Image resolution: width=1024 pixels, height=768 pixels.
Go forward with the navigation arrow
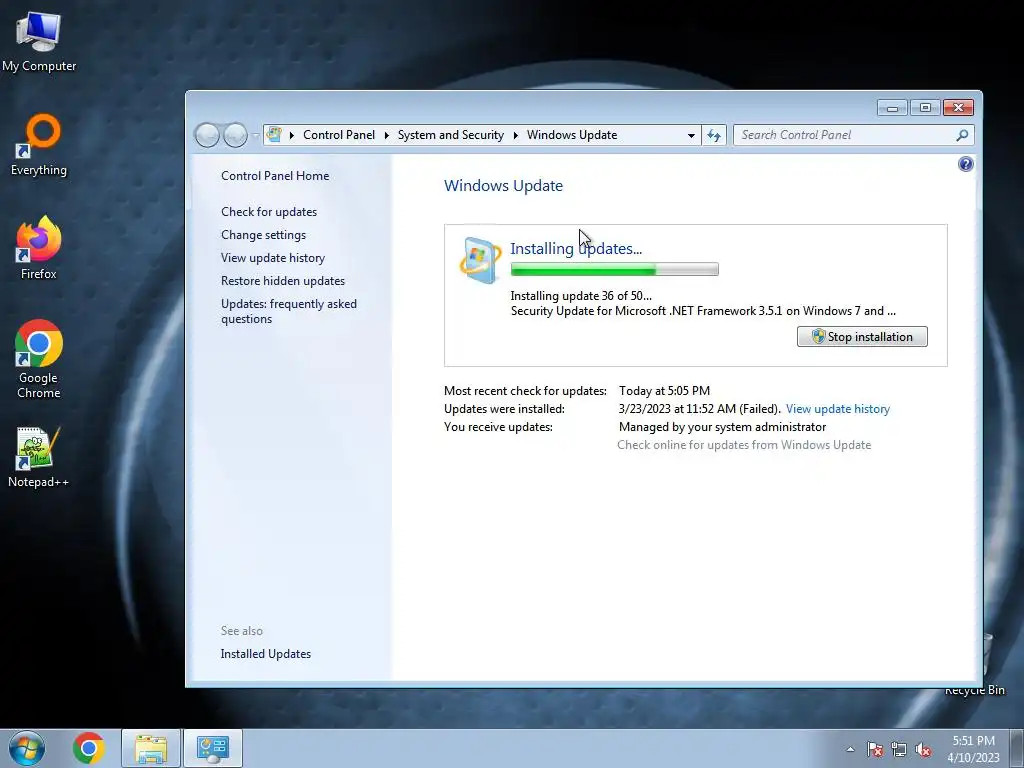(x=235, y=135)
